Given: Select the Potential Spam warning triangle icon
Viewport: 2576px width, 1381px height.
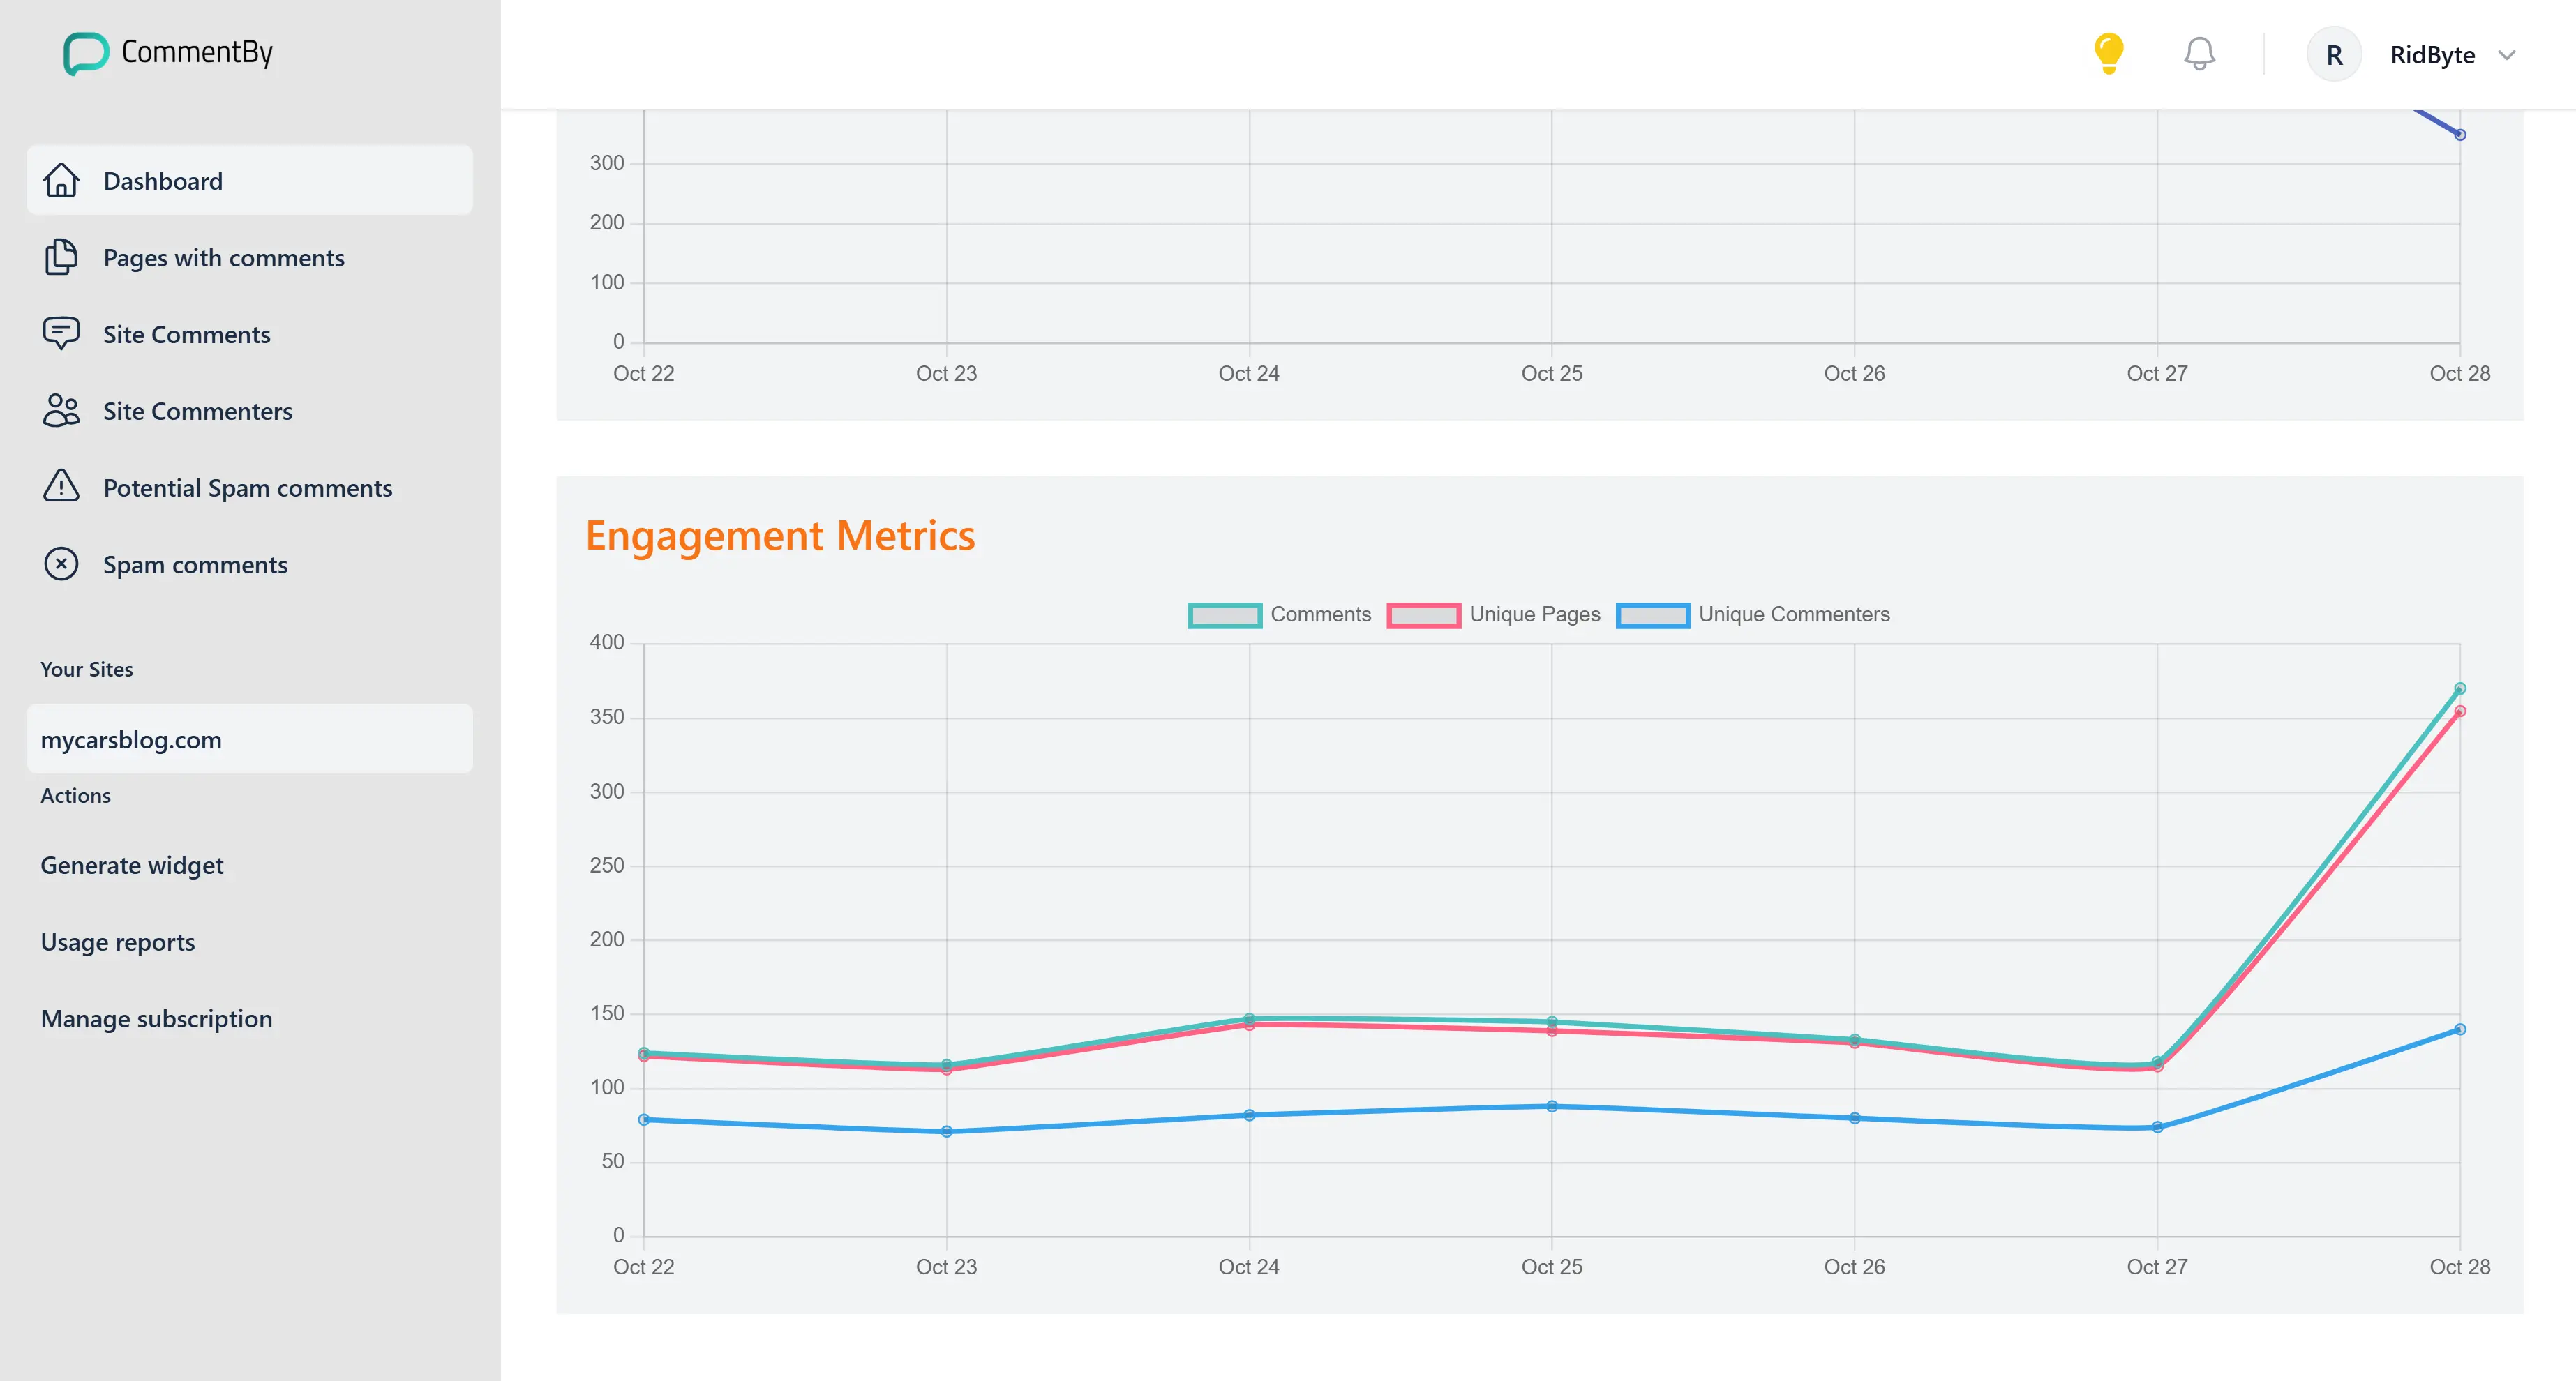Looking at the screenshot, I should 61,487.
